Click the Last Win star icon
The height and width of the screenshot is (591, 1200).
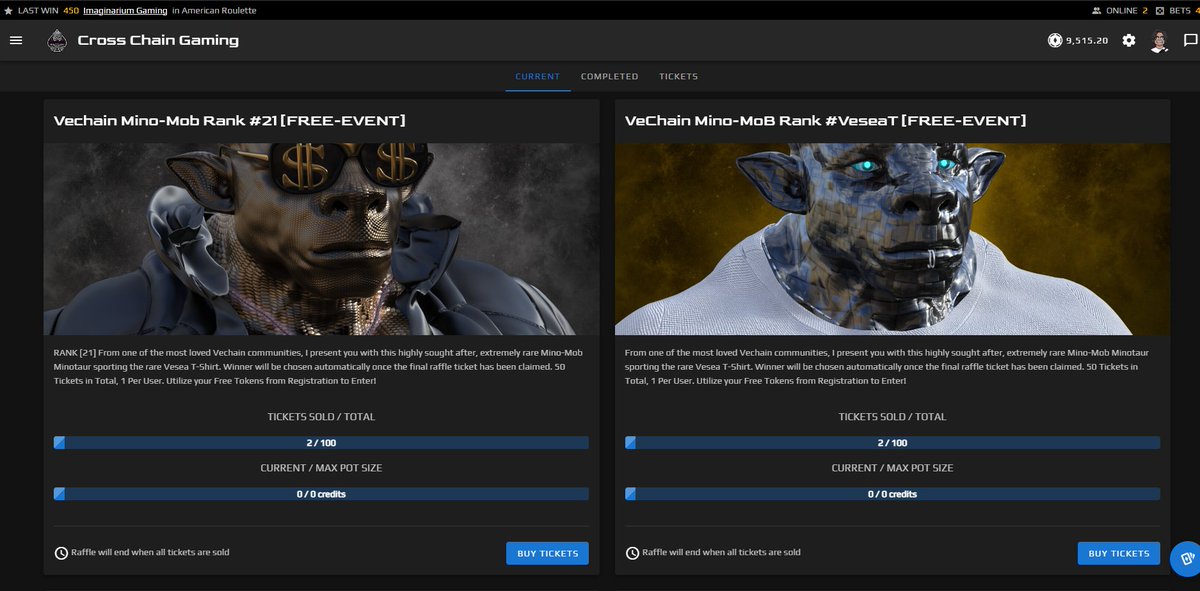tap(8, 10)
